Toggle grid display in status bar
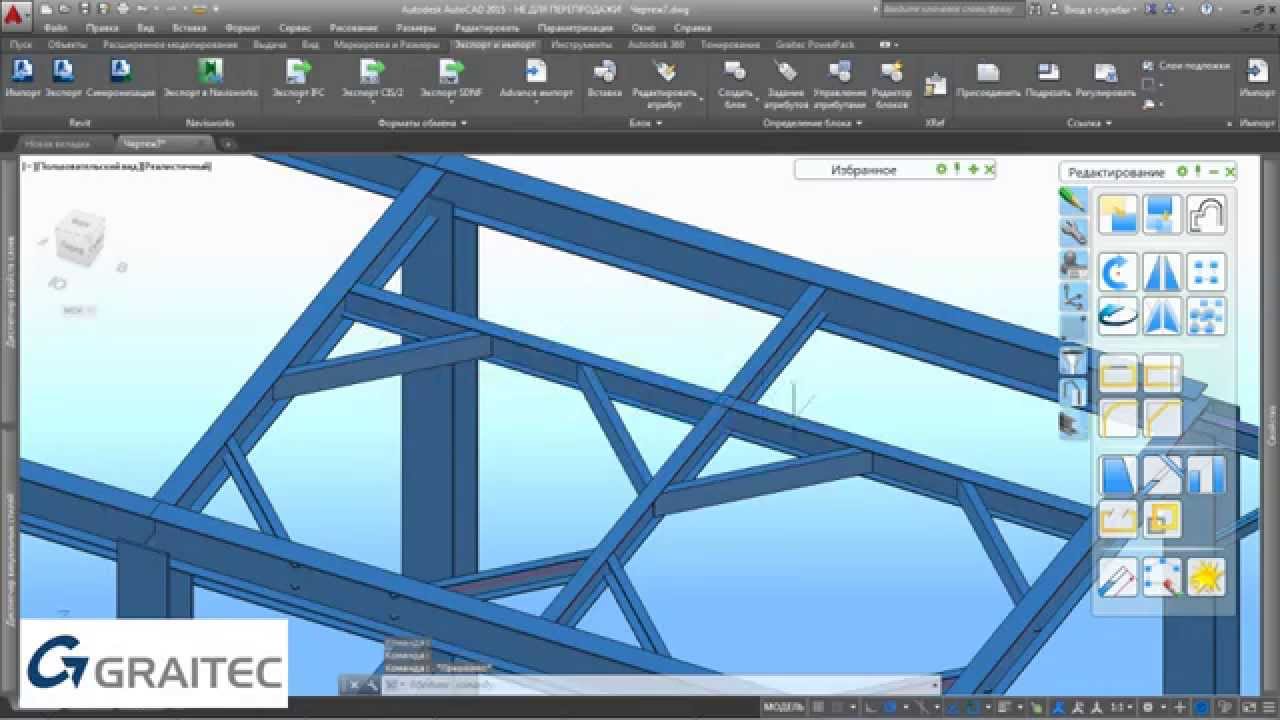Image resolution: width=1280 pixels, height=720 pixels. tap(819, 707)
